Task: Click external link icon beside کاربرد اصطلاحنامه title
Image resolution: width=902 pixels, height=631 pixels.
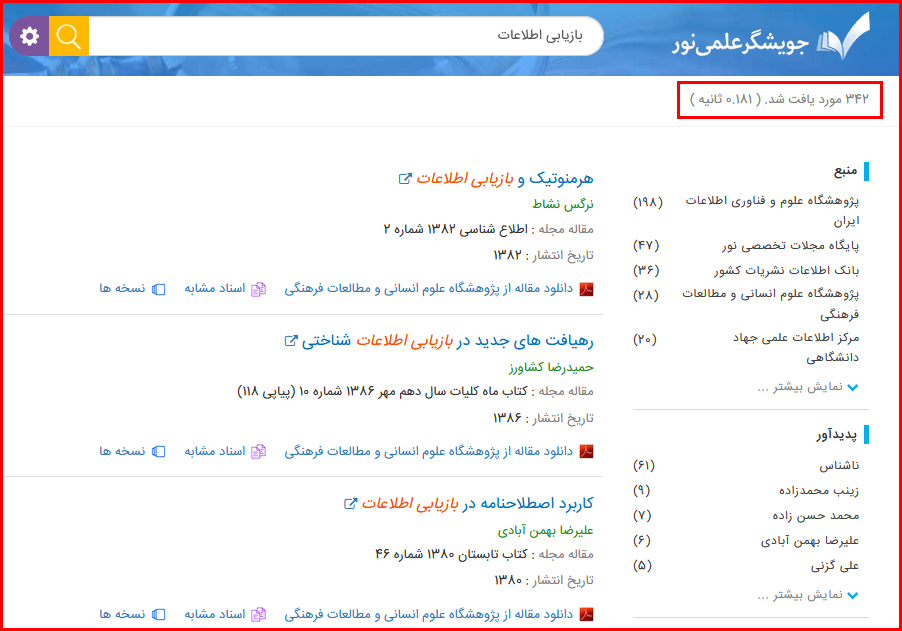Action: [350, 503]
